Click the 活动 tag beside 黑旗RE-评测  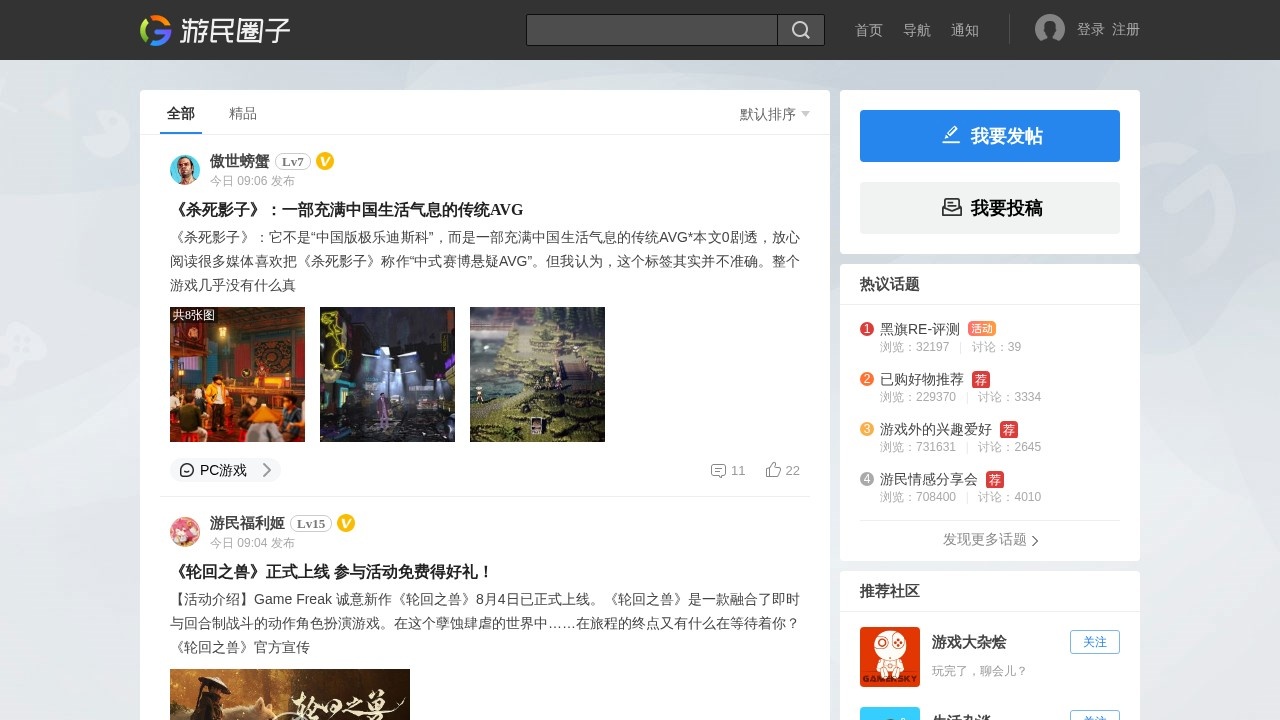point(982,329)
